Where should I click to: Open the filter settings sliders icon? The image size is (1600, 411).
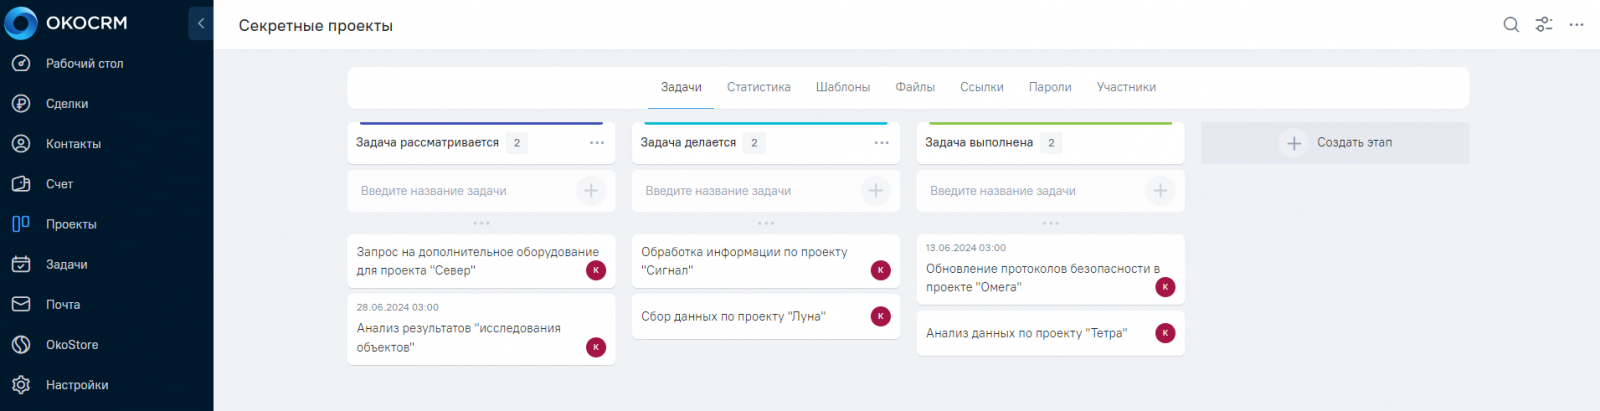(x=1544, y=24)
